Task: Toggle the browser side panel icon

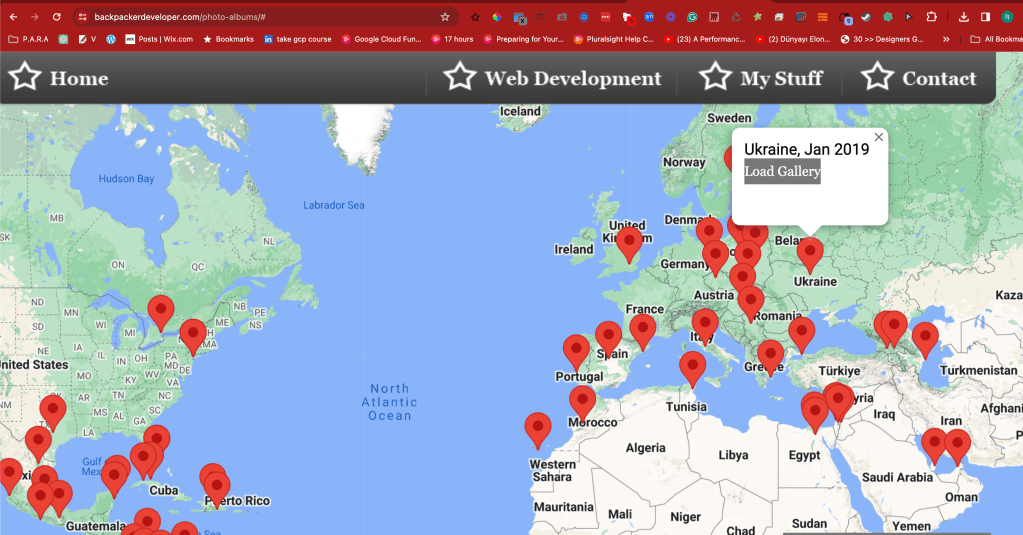Action: pos(985,17)
